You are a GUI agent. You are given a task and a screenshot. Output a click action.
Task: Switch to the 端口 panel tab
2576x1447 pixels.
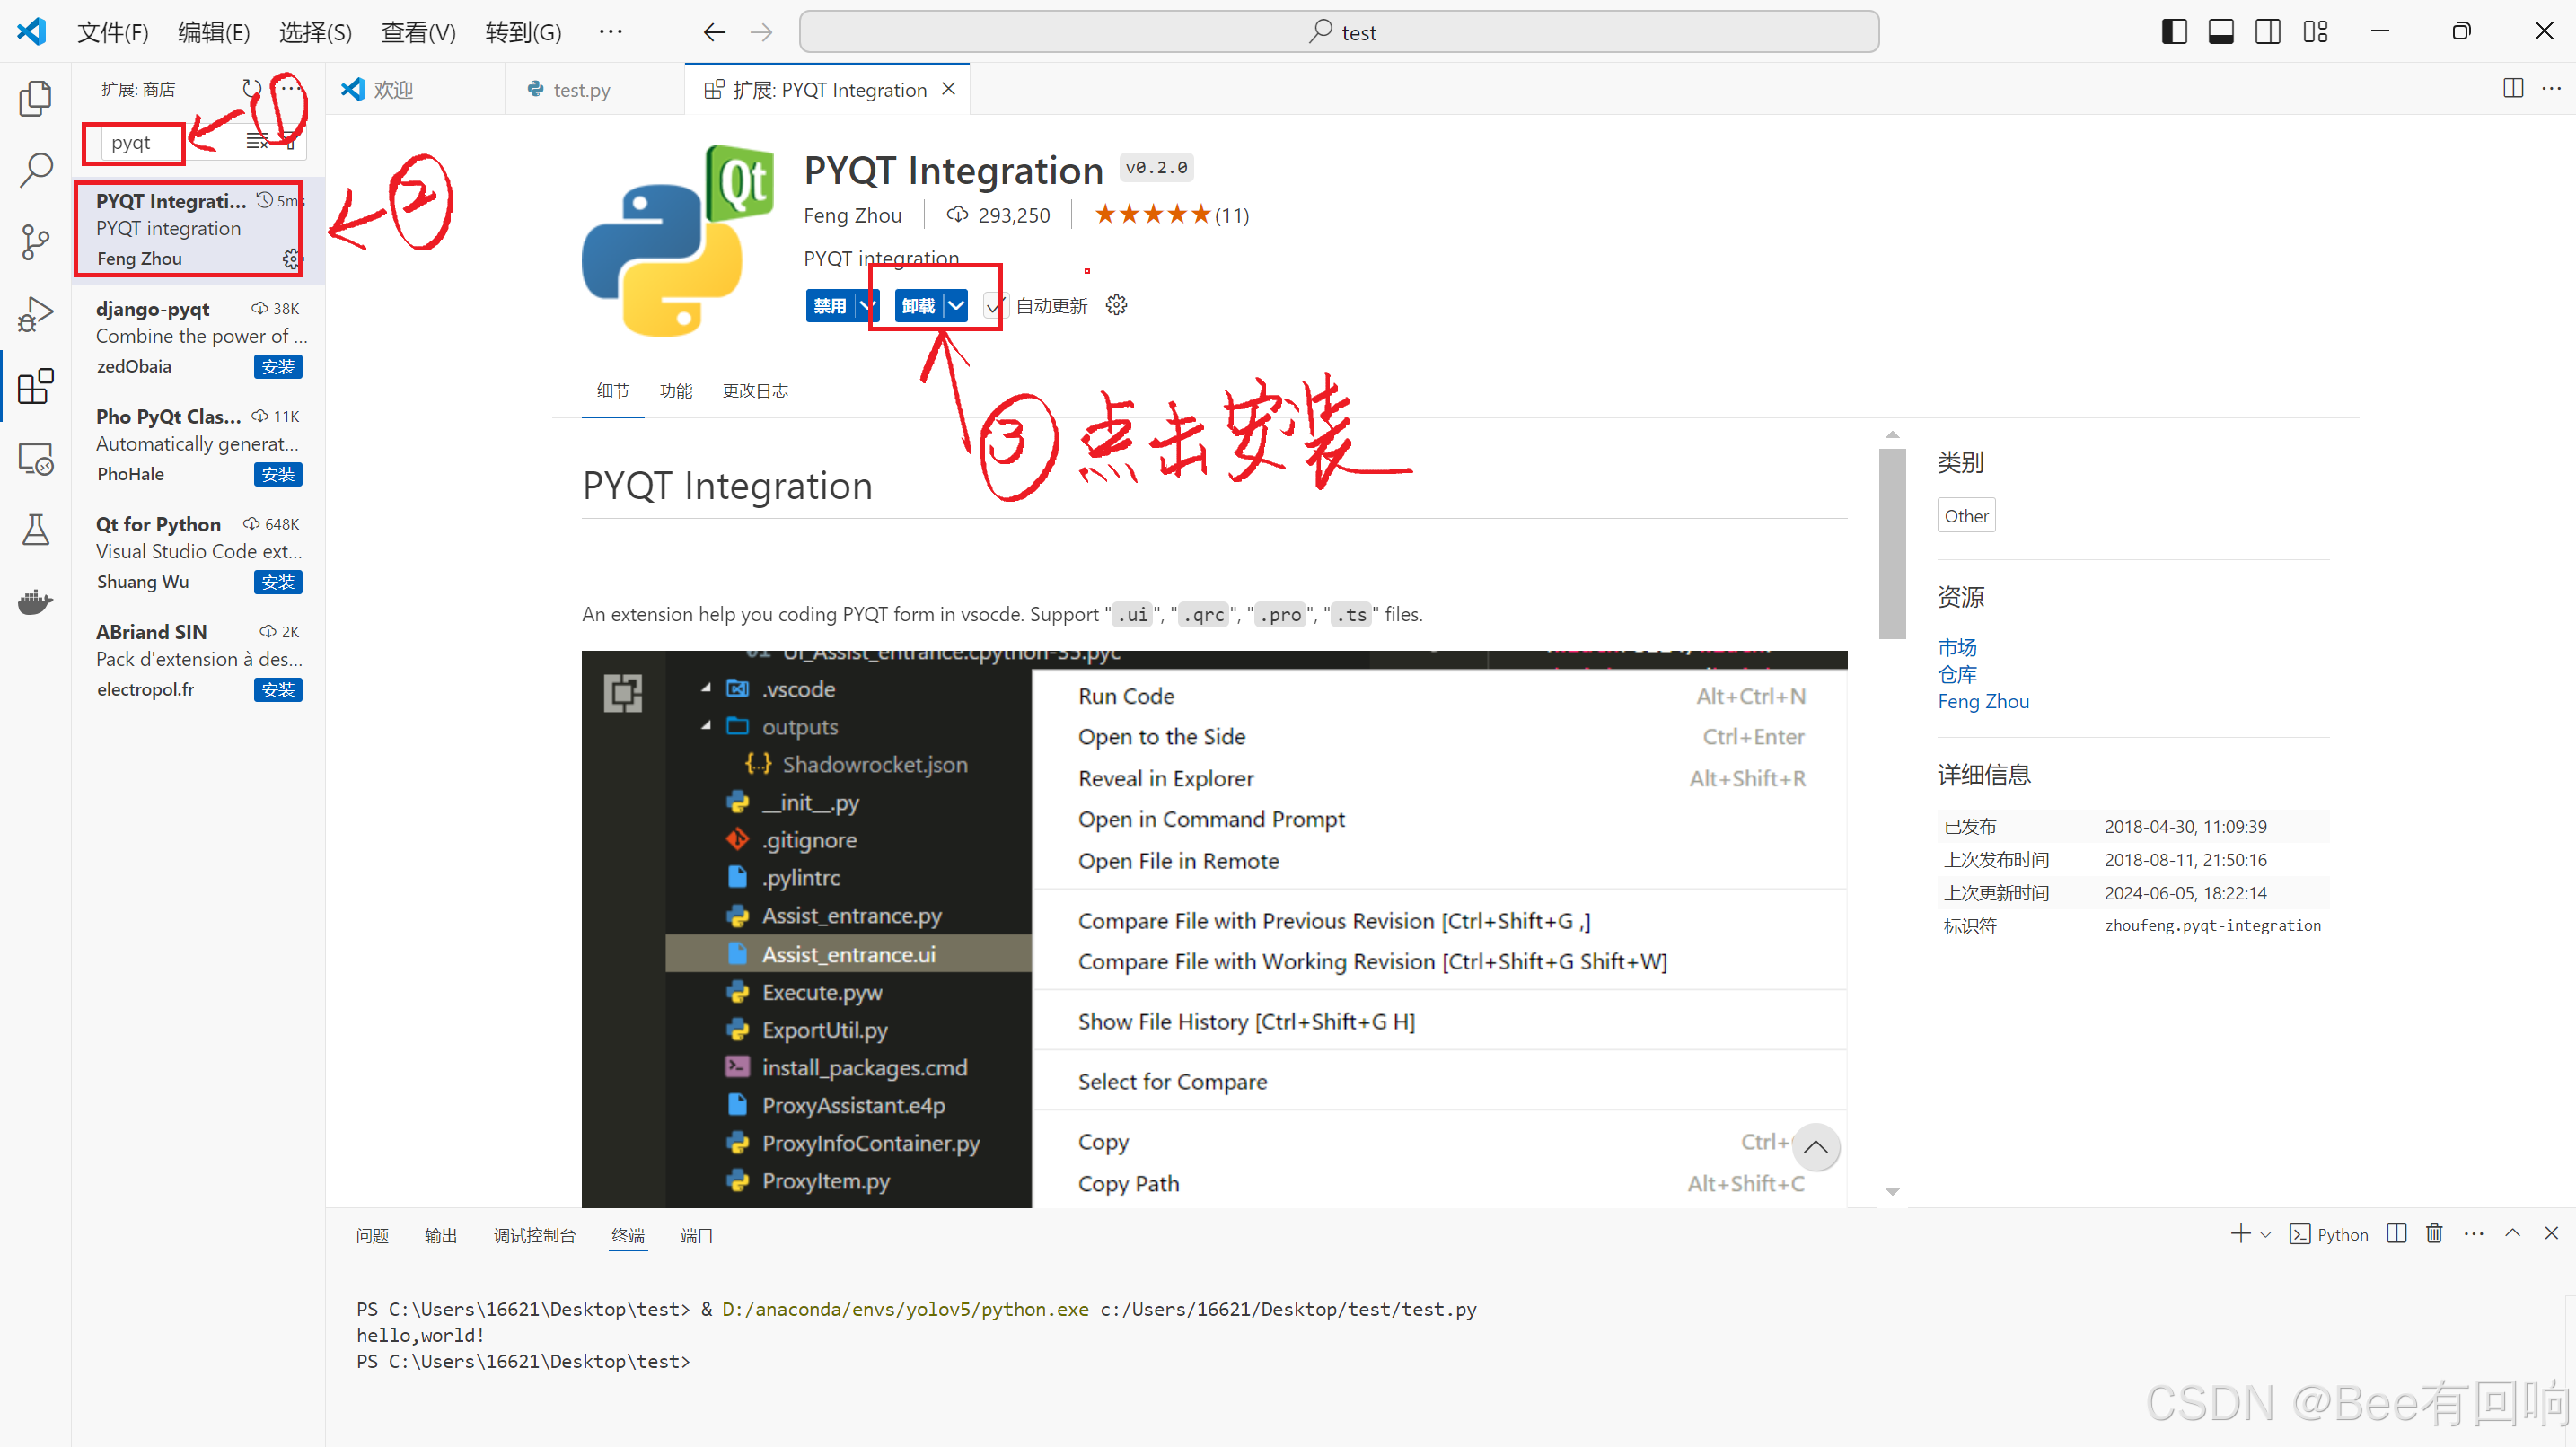[697, 1236]
